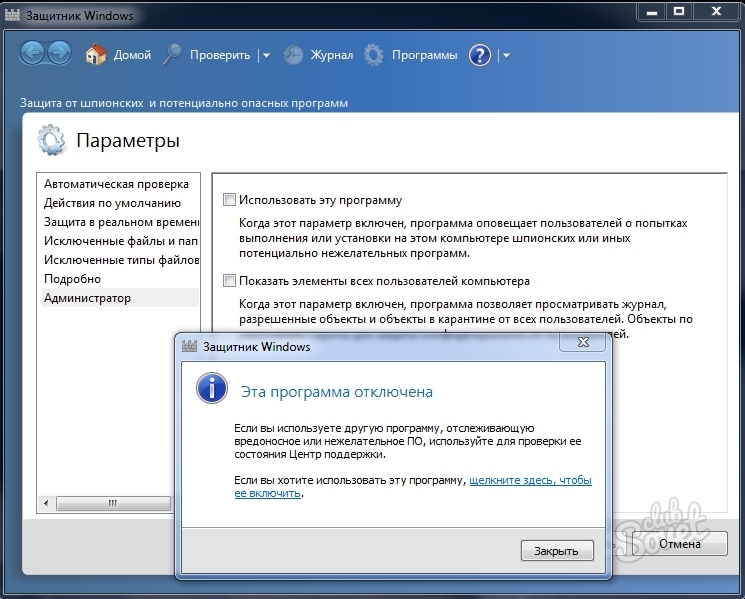Select Исключенные файлы и папки entry
This screenshot has width=745, height=599.
point(121,241)
